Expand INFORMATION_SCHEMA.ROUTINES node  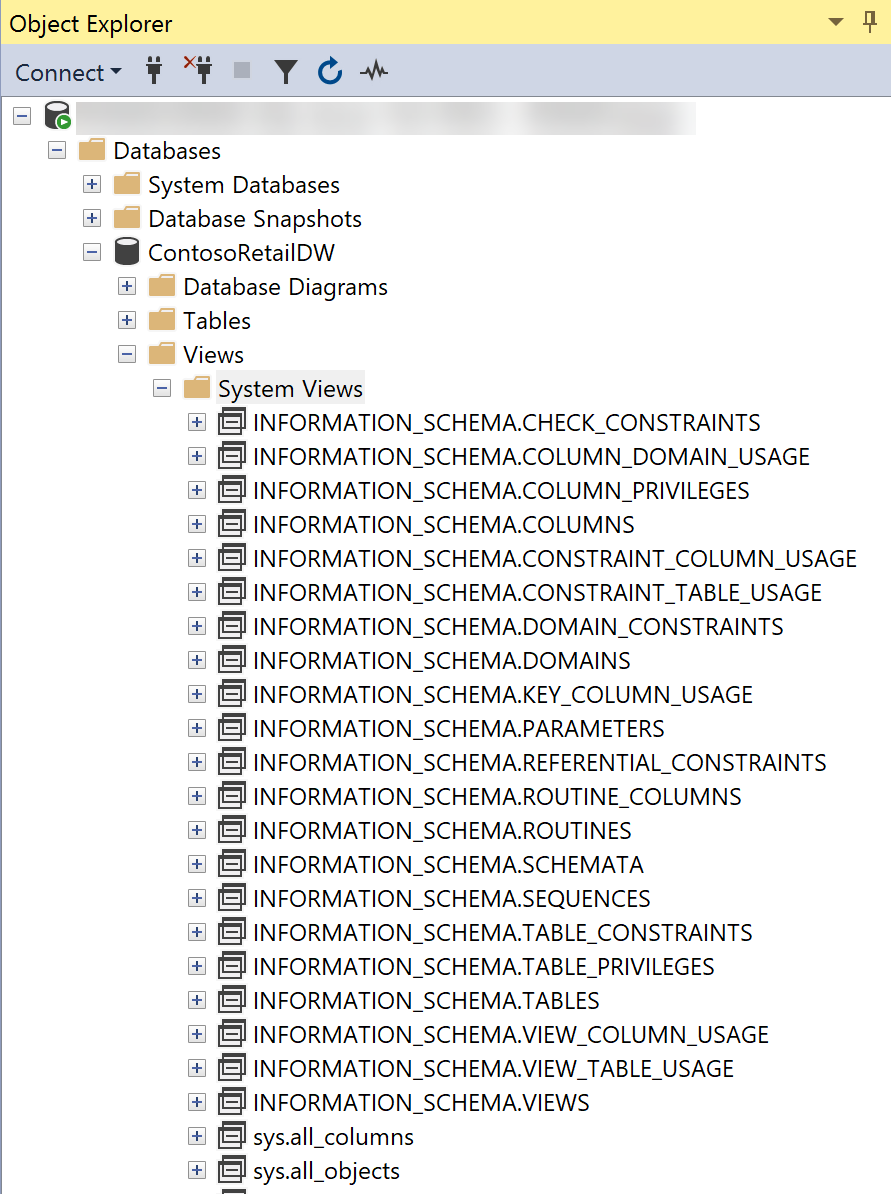(197, 830)
